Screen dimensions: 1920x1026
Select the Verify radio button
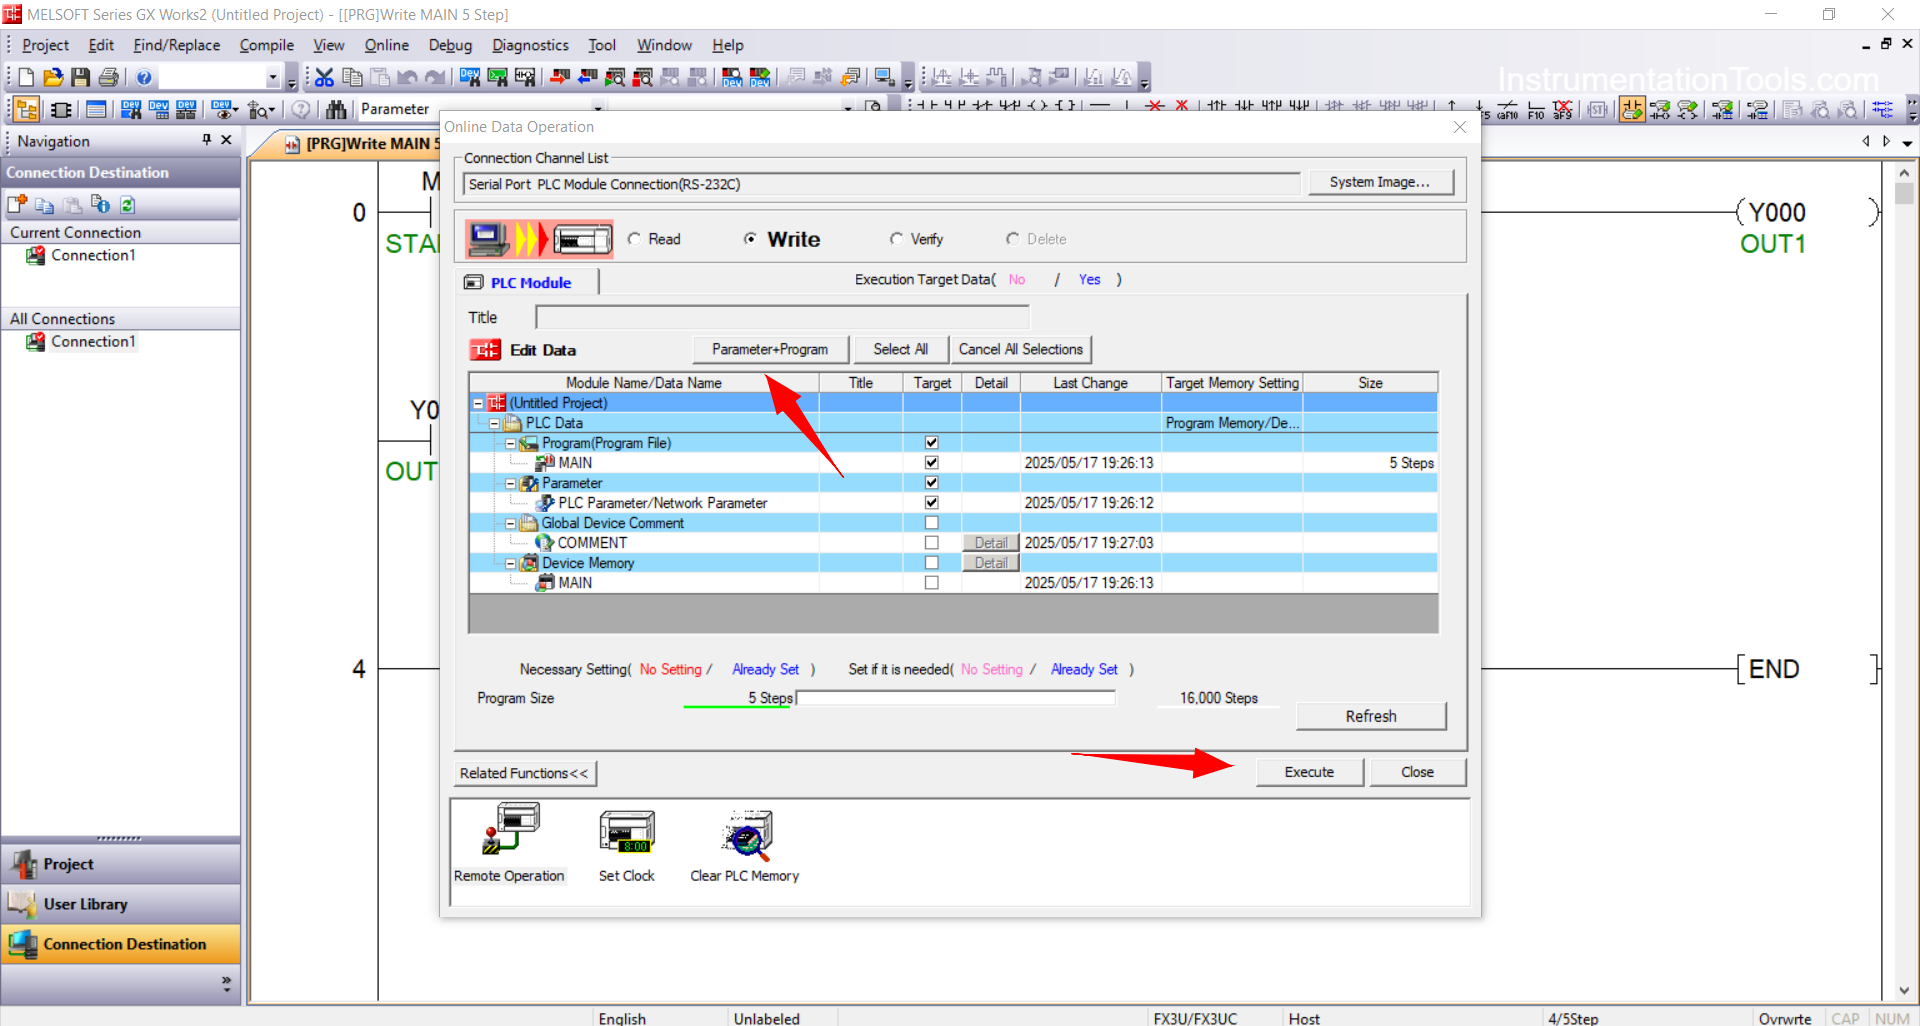(x=896, y=239)
